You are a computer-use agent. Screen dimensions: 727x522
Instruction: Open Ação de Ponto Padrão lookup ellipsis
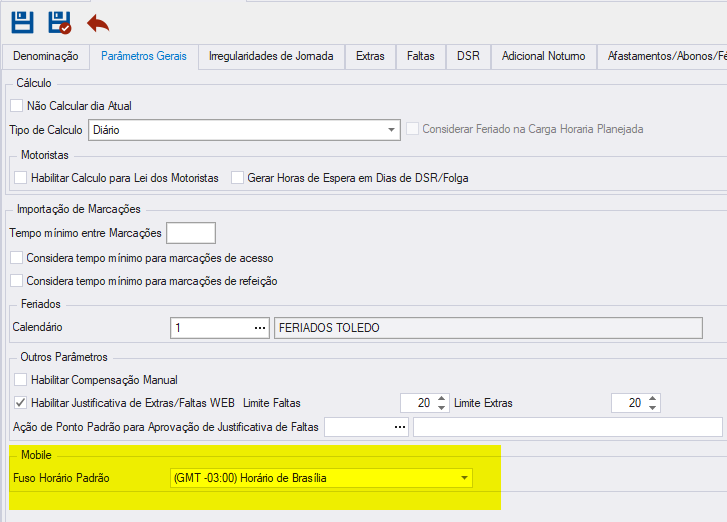point(400,427)
